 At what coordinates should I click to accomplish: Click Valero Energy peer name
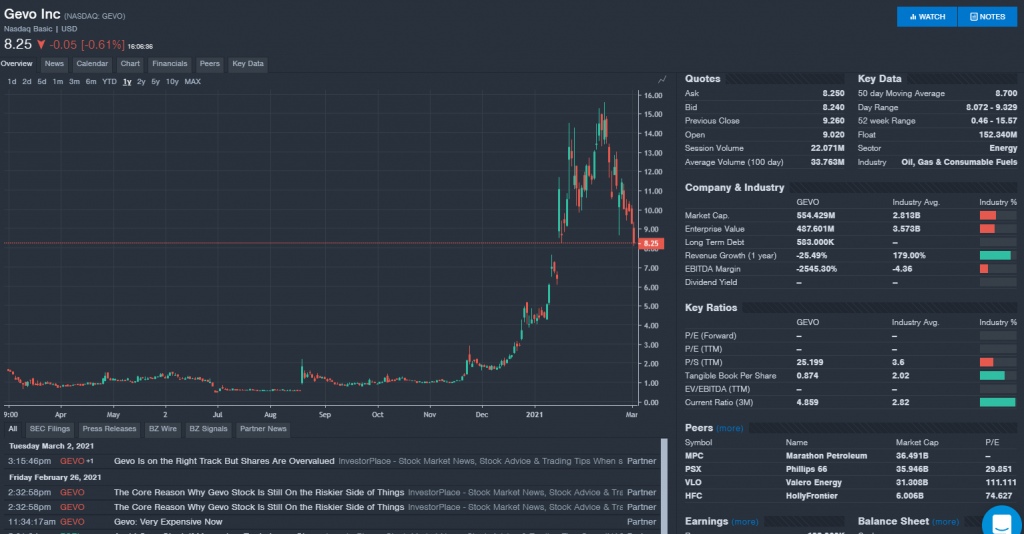814,482
